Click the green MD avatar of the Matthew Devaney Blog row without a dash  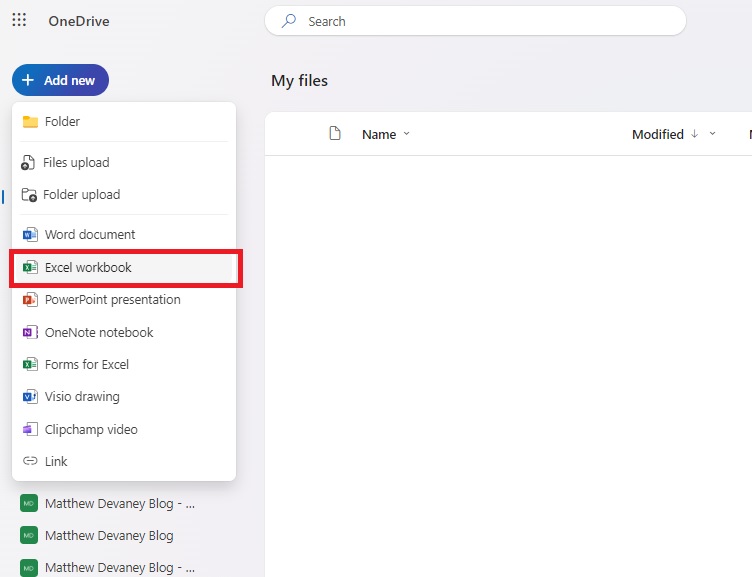click(29, 535)
